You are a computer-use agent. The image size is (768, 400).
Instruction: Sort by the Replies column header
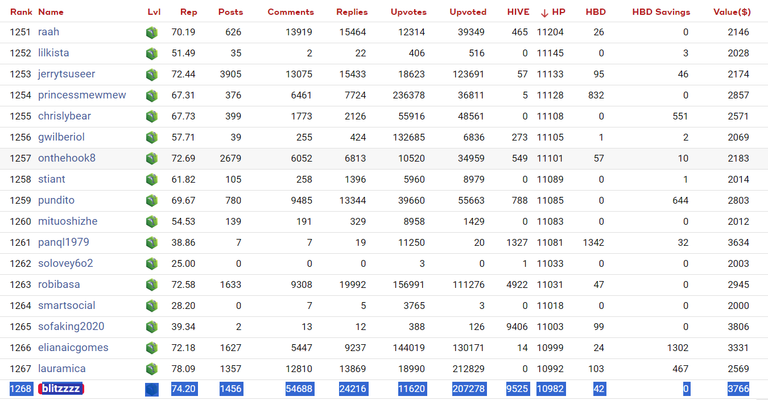point(352,12)
